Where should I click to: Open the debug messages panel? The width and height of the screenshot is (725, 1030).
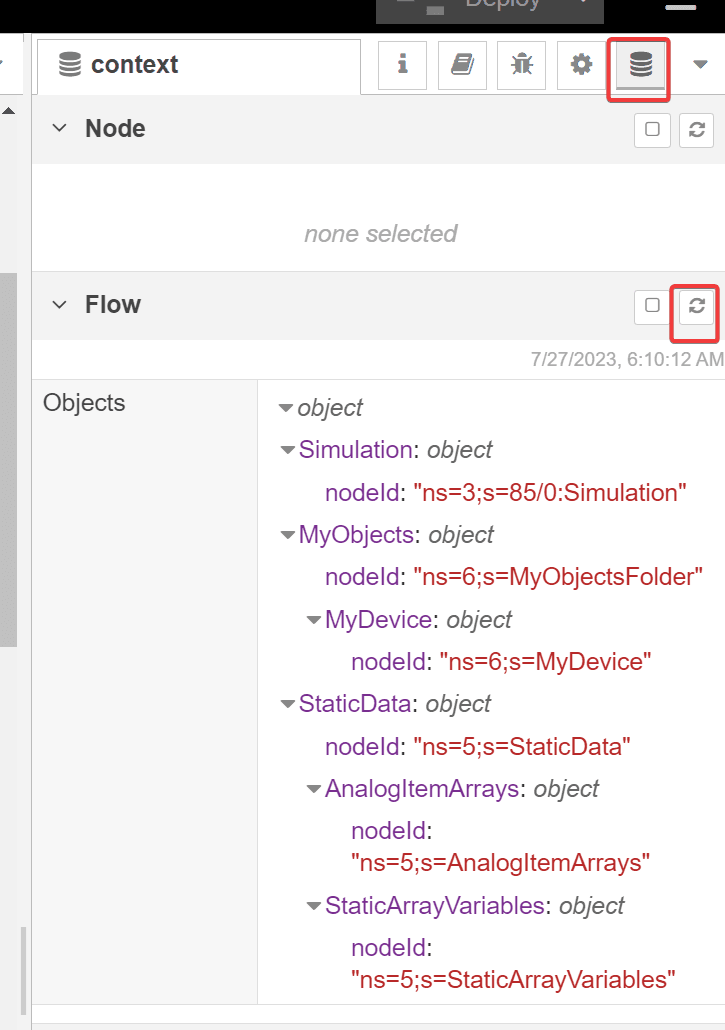(521, 64)
